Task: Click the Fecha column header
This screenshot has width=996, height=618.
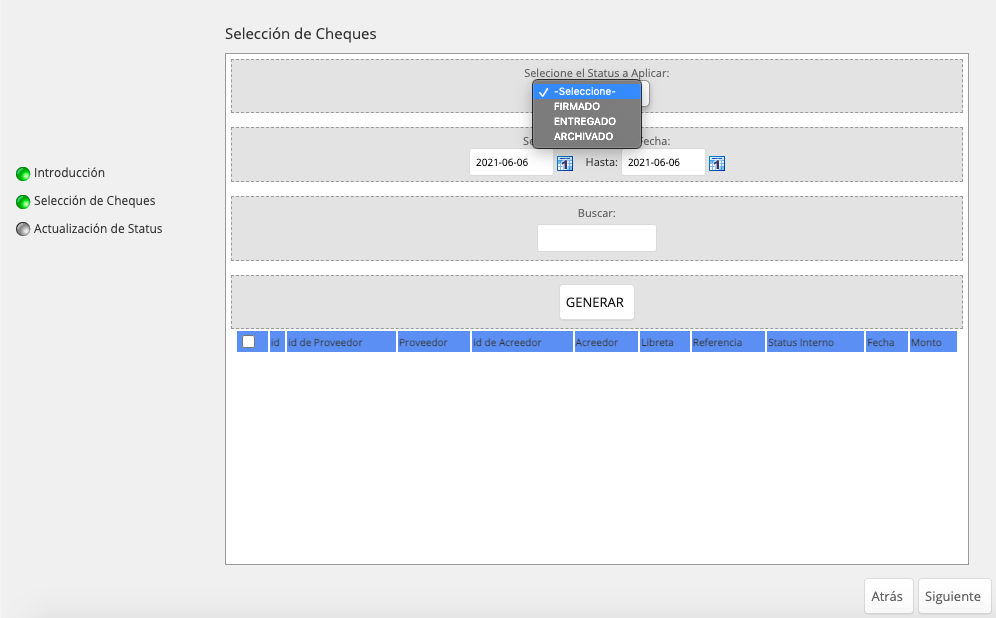Action: (x=887, y=342)
